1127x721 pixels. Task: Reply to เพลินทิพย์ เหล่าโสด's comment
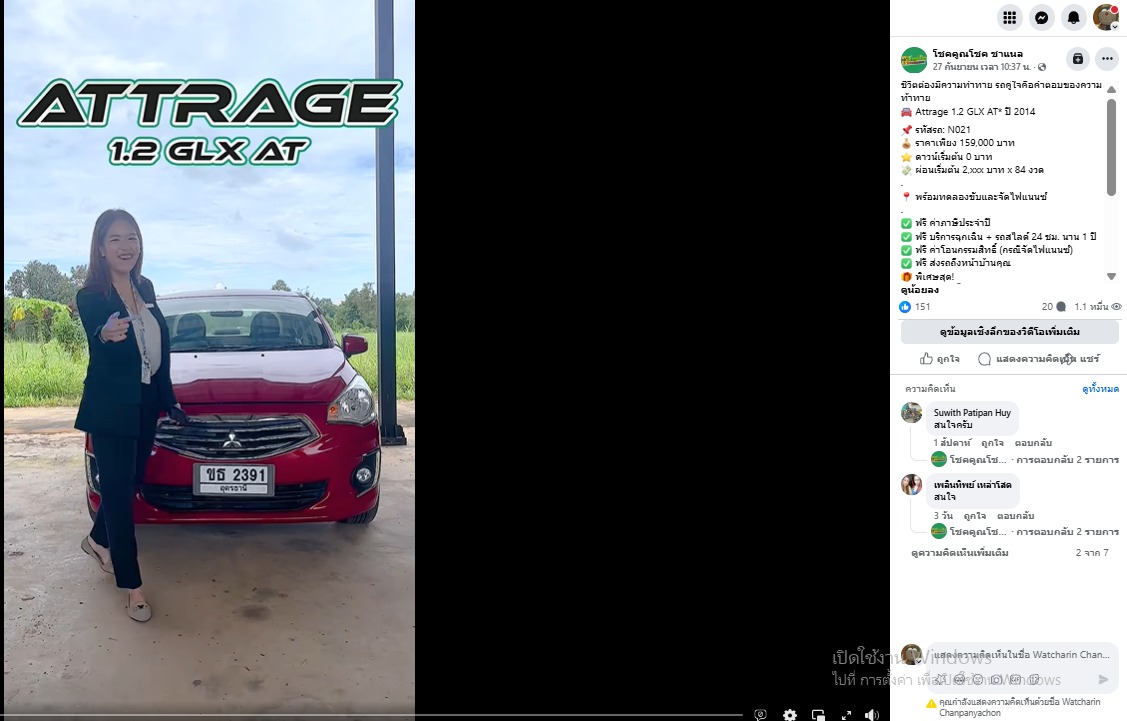pyautogui.click(x=1015, y=515)
